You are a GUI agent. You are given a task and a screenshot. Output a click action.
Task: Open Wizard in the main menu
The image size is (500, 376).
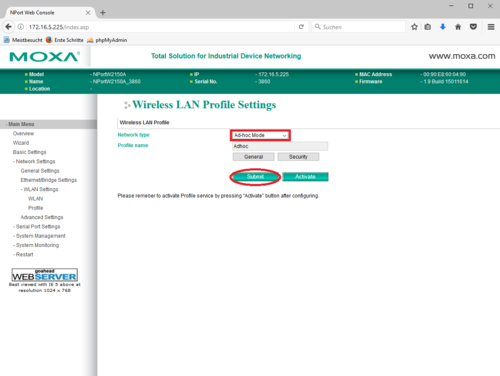coord(21,143)
